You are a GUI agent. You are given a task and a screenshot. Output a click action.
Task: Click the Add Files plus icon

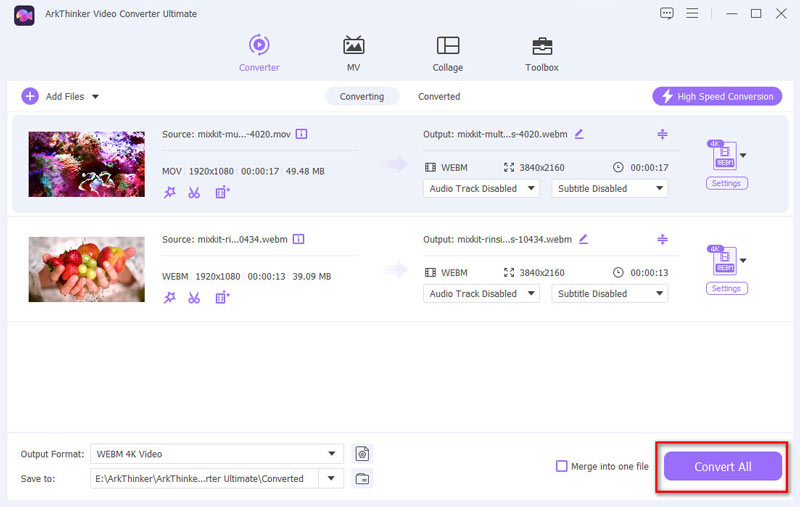coord(30,96)
